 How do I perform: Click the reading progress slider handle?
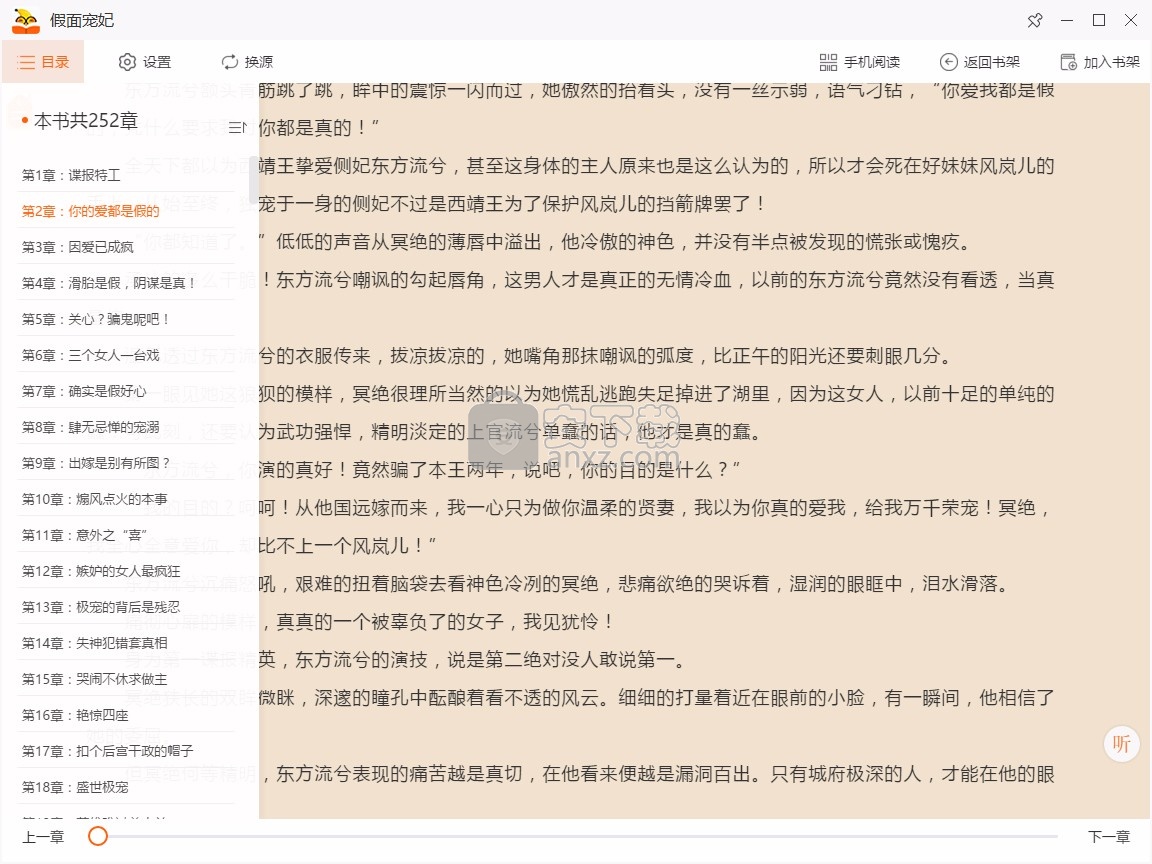pos(98,836)
